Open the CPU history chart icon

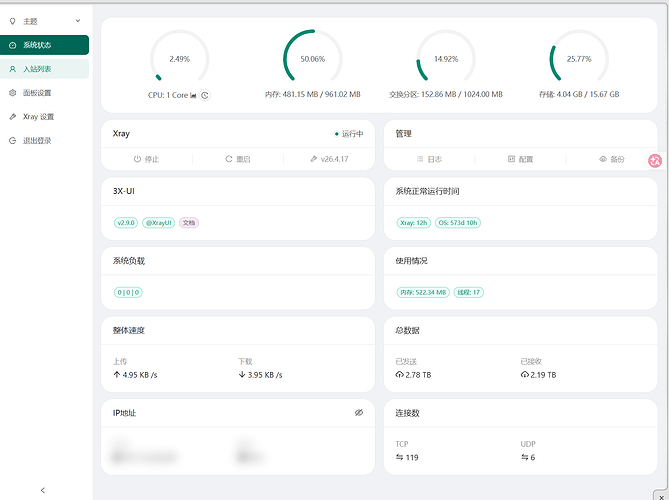[x=193, y=95]
